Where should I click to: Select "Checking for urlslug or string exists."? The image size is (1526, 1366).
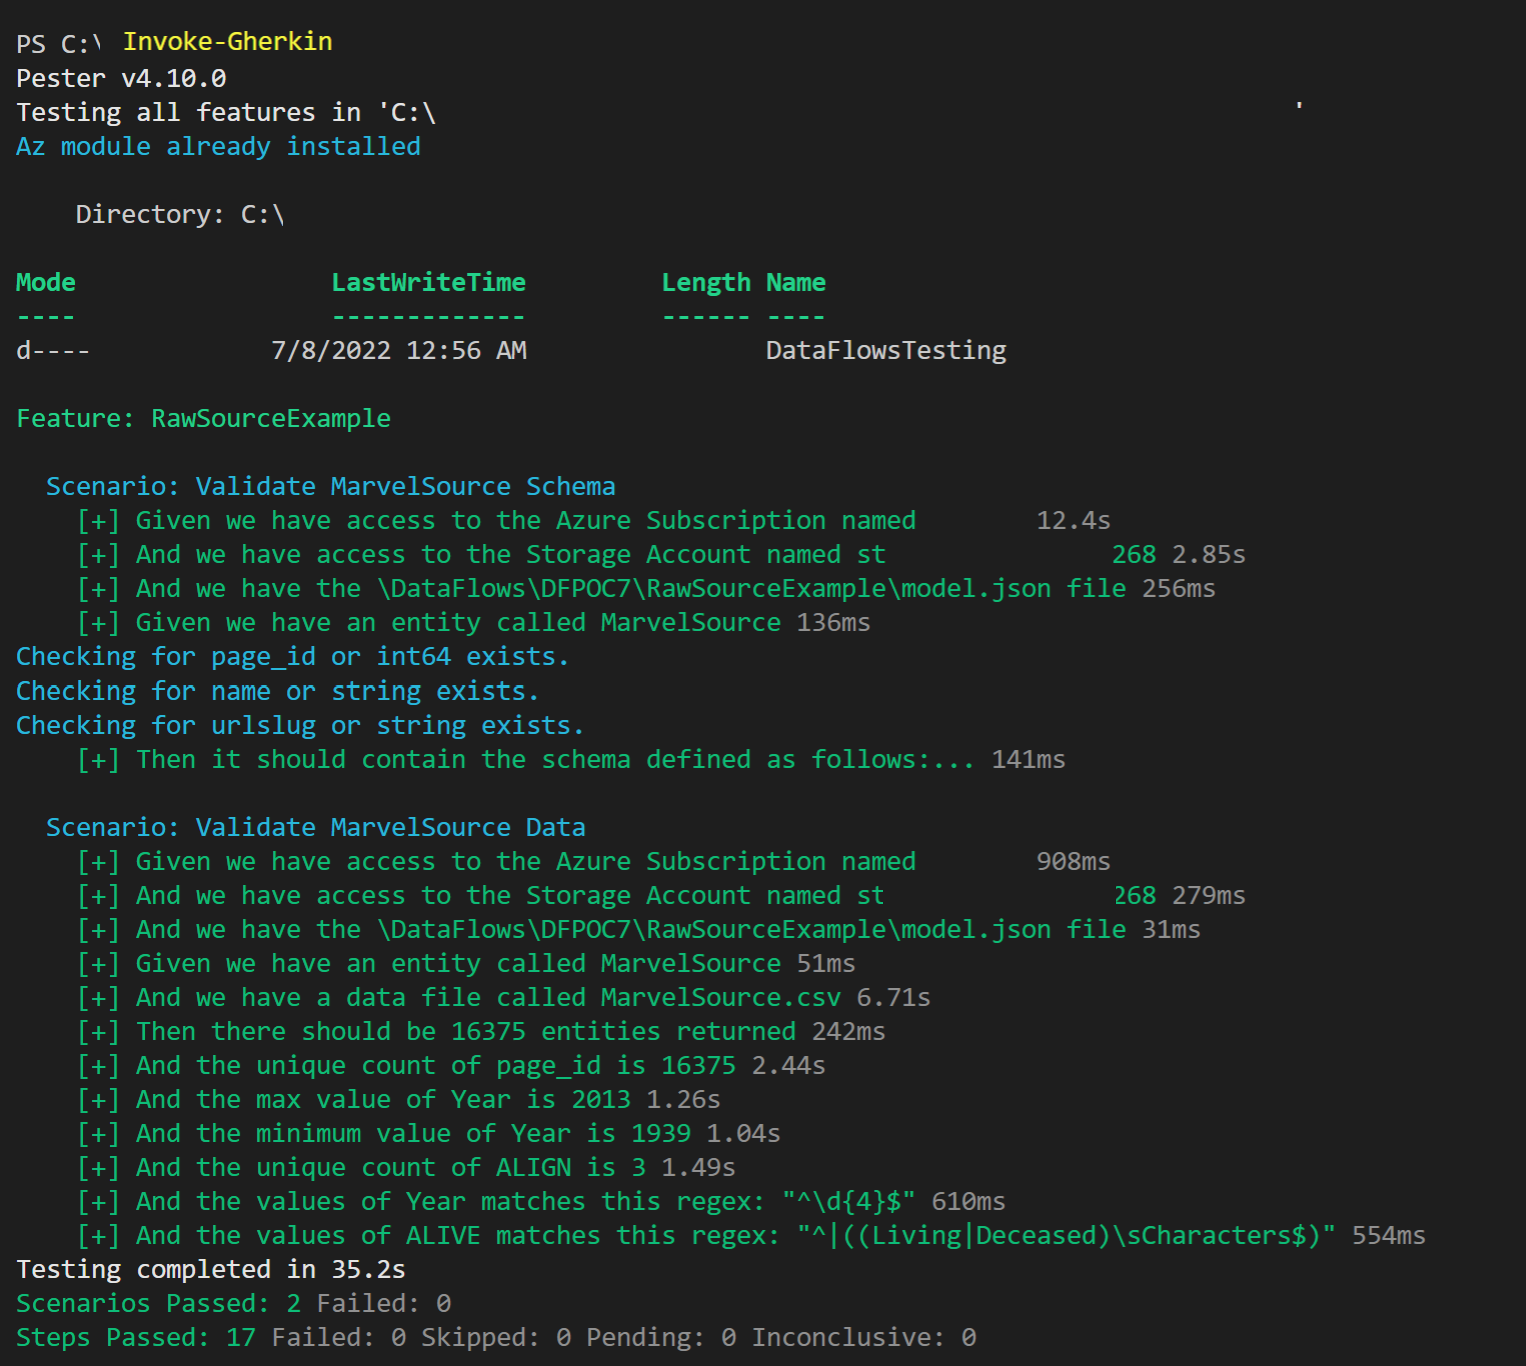(x=300, y=725)
